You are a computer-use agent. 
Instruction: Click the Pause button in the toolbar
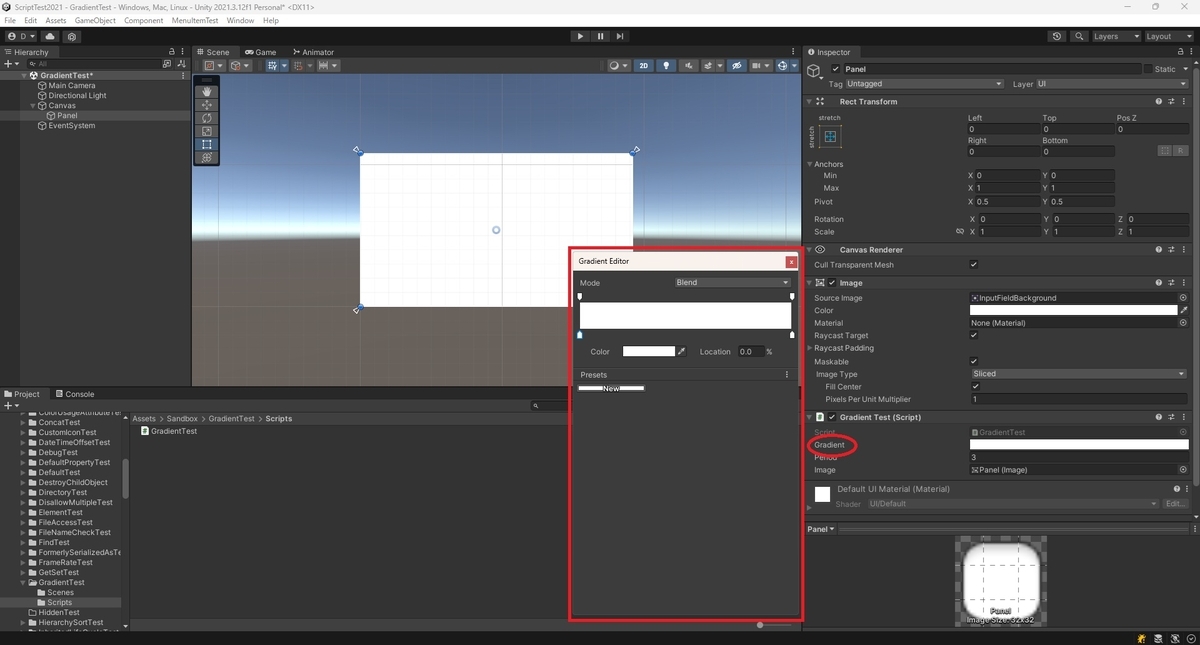(600, 36)
